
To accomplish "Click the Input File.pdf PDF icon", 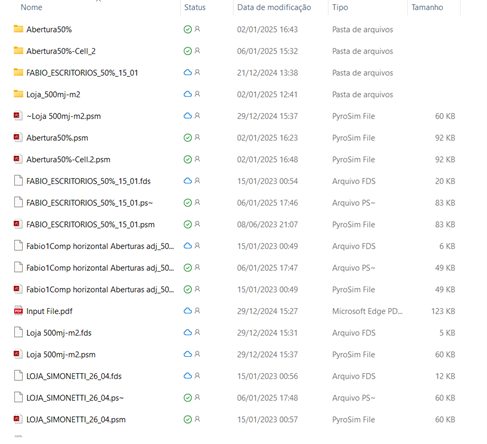I will coord(18,311).
